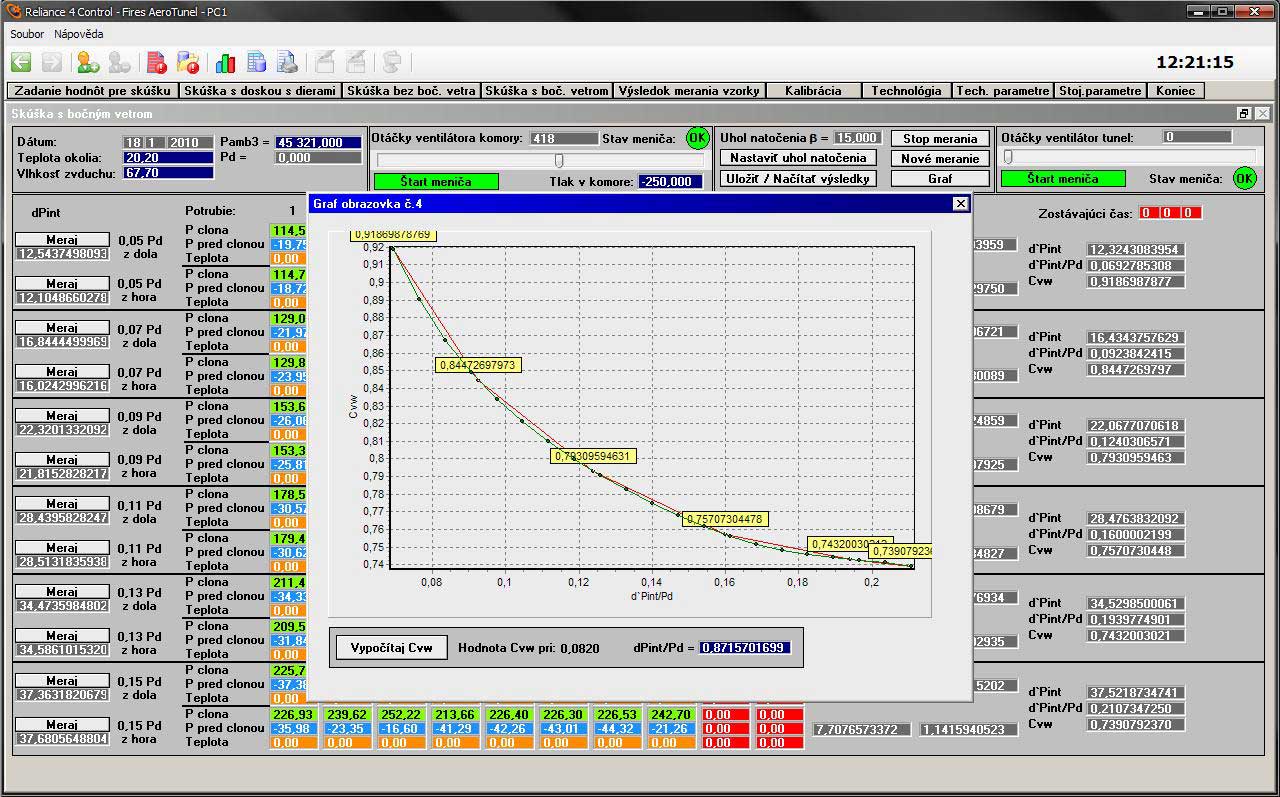
Task: Click the tunnel fan speed slider handle
Action: (1008, 157)
